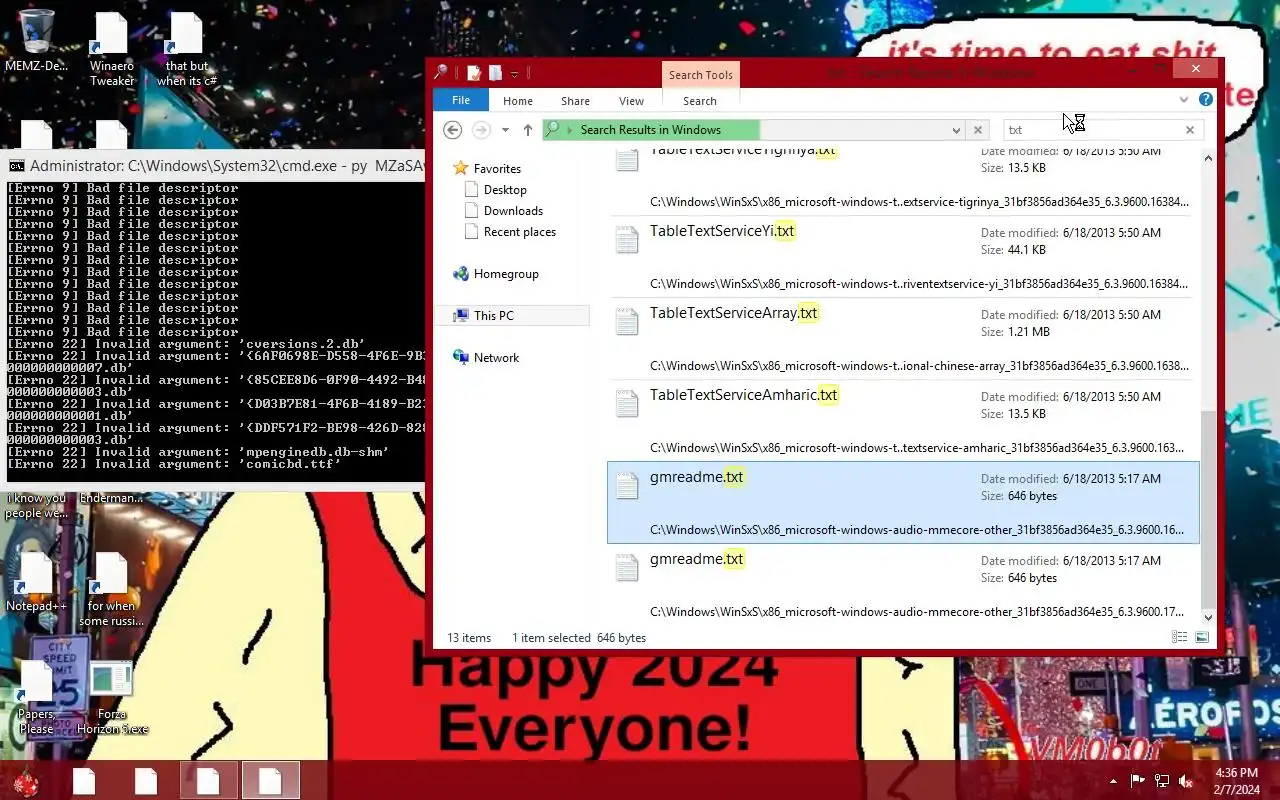Screen dimensions: 1280x800
Task: Open the Action Center flag tray icon
Action: point(1138,782)
